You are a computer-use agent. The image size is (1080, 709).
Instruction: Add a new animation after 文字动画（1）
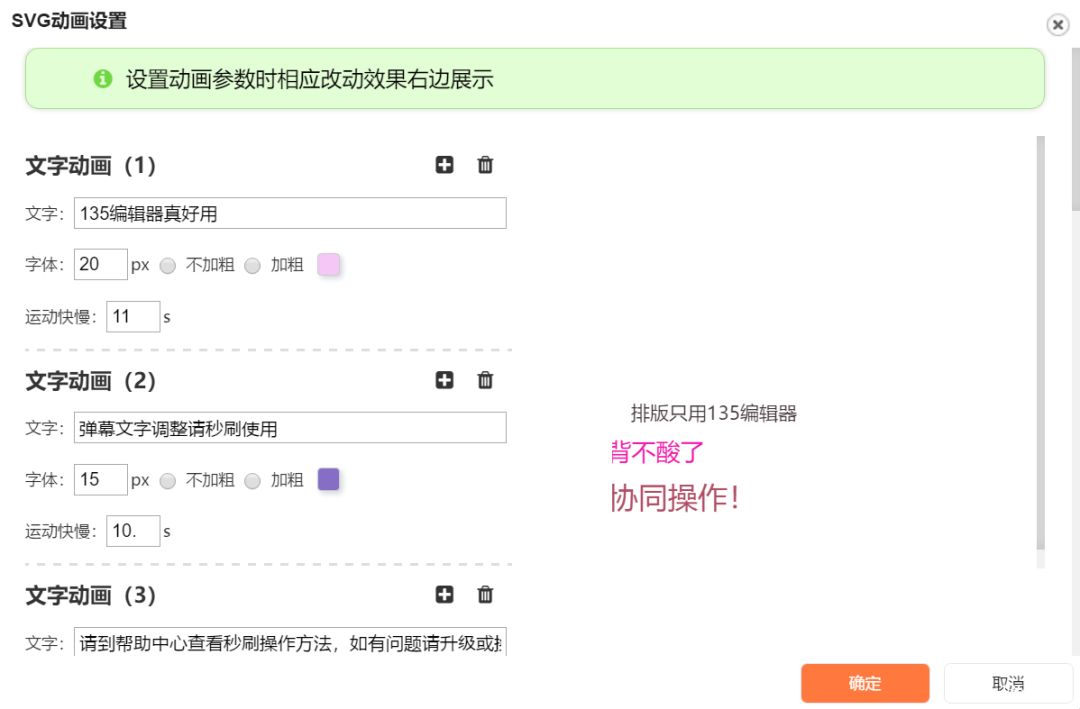click(x=444, y=165)
